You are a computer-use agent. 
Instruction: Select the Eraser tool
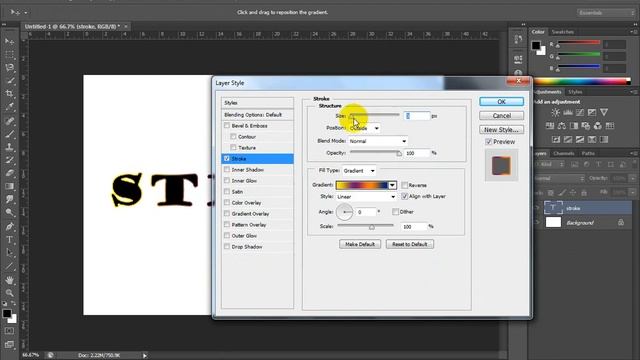[9, 173]
